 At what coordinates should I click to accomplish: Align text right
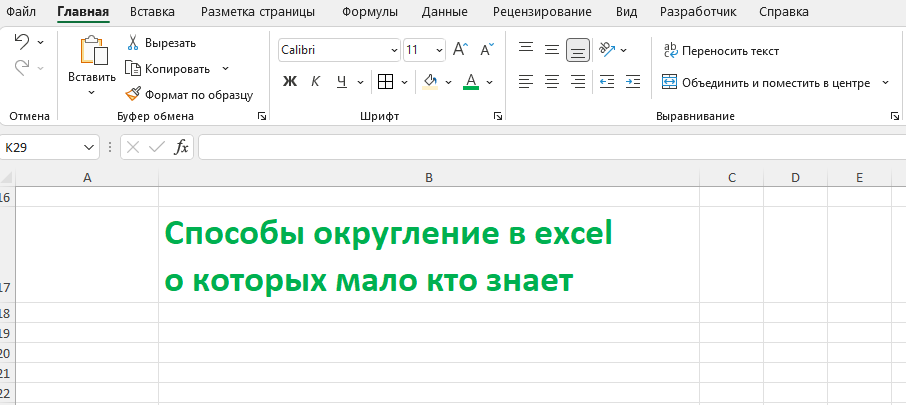click(x=578, y=82)
